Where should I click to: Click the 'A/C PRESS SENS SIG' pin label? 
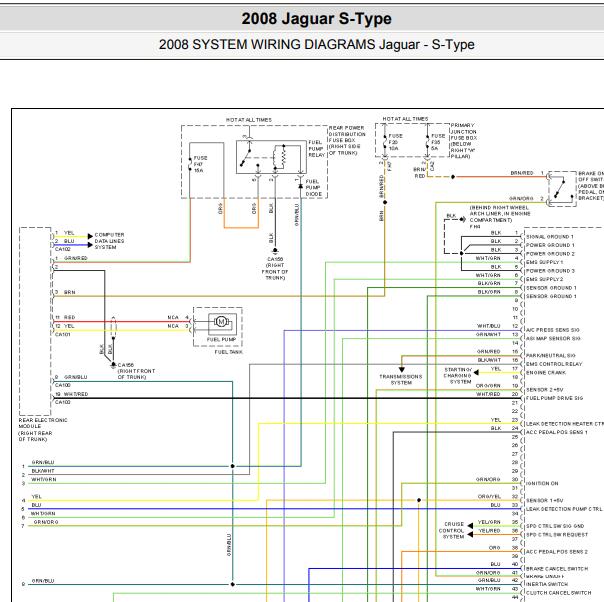(x=553, y=330)
